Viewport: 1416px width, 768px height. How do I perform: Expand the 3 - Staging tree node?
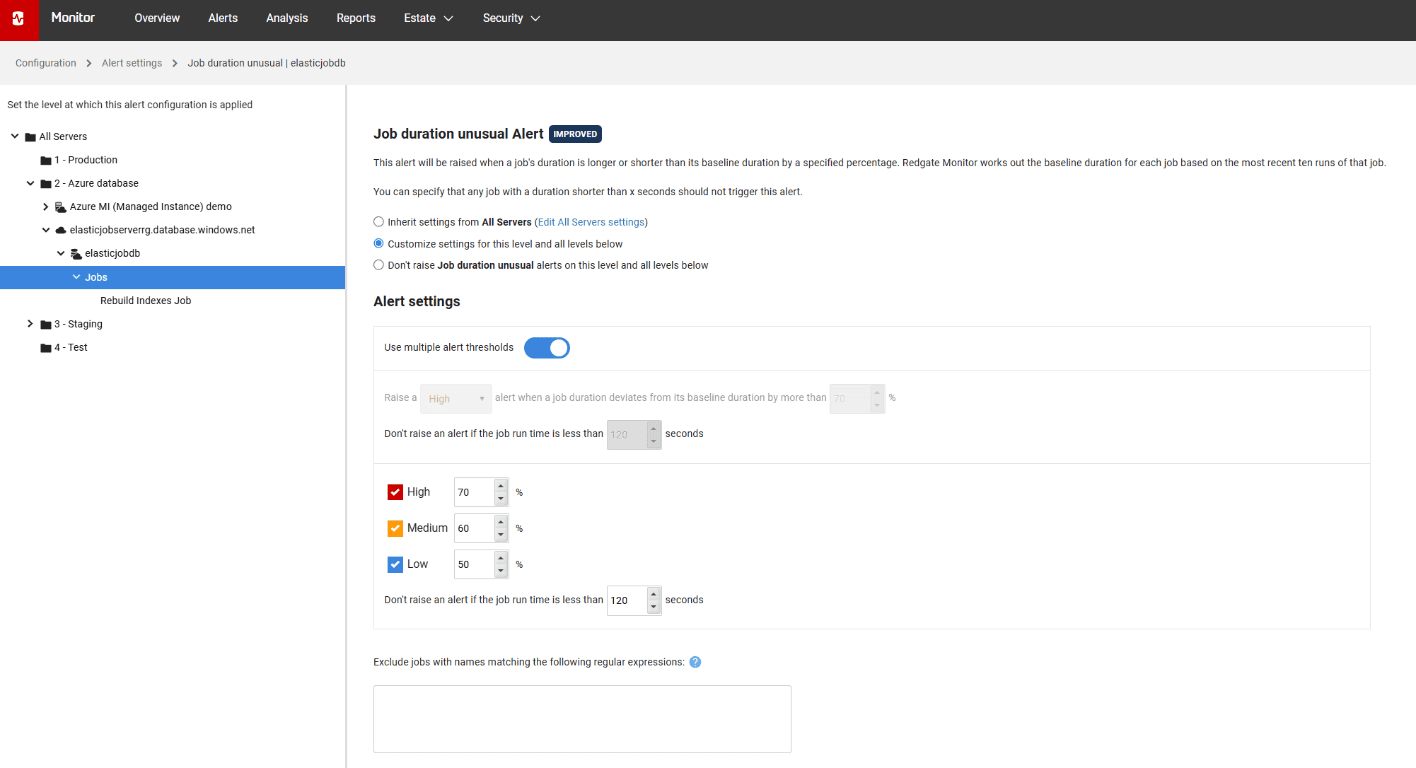[30, 324]
